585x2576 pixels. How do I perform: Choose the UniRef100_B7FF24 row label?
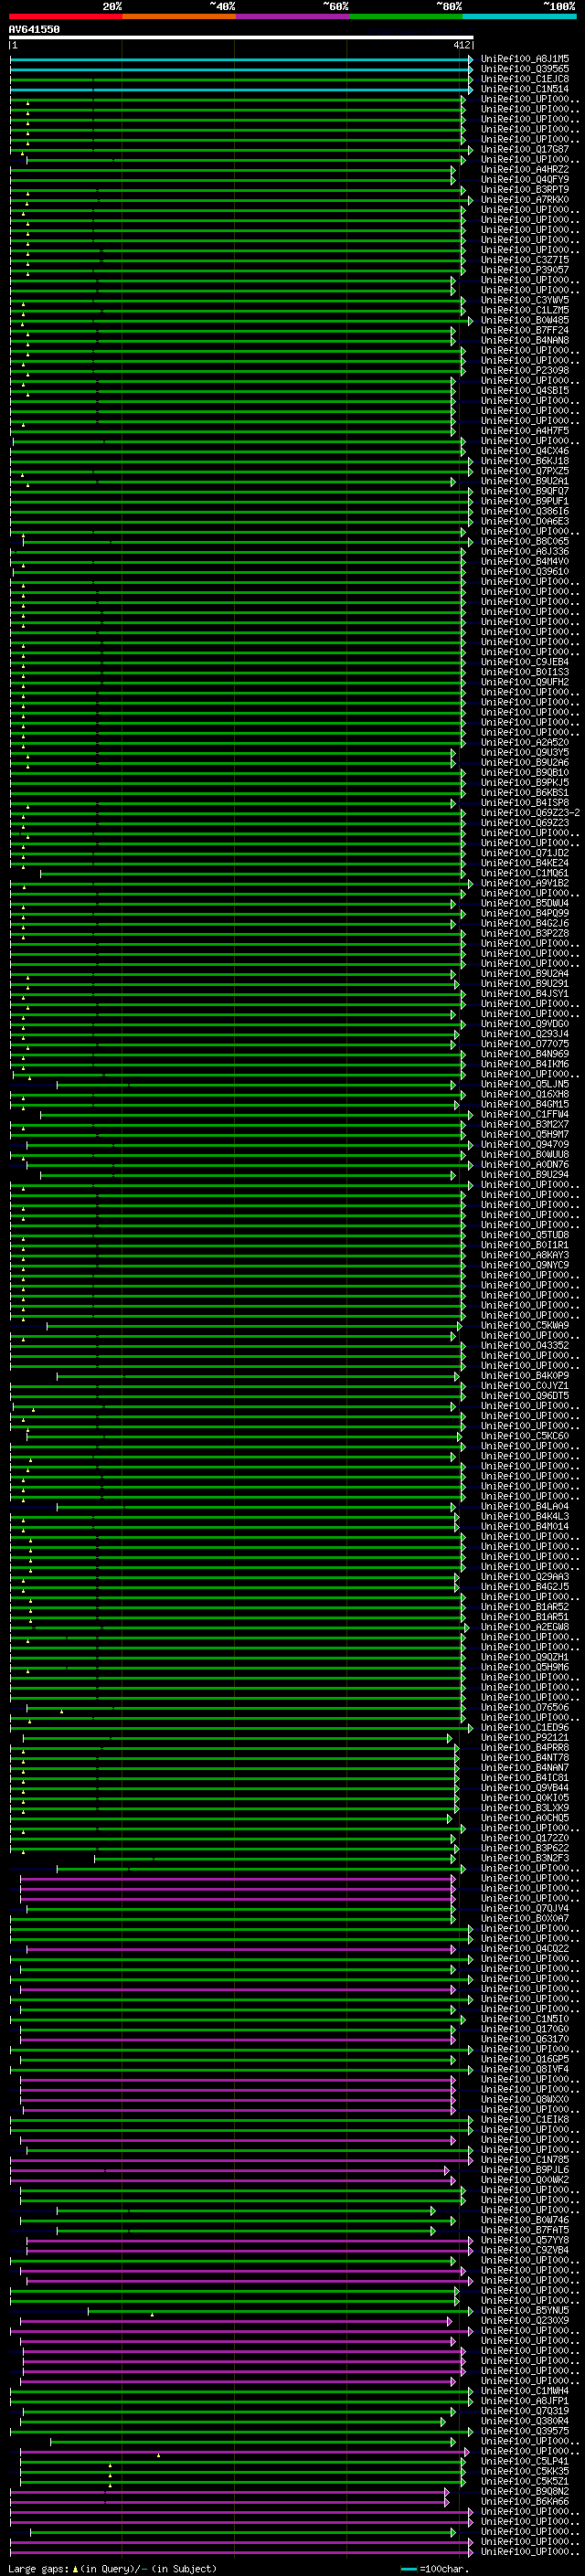525,330
